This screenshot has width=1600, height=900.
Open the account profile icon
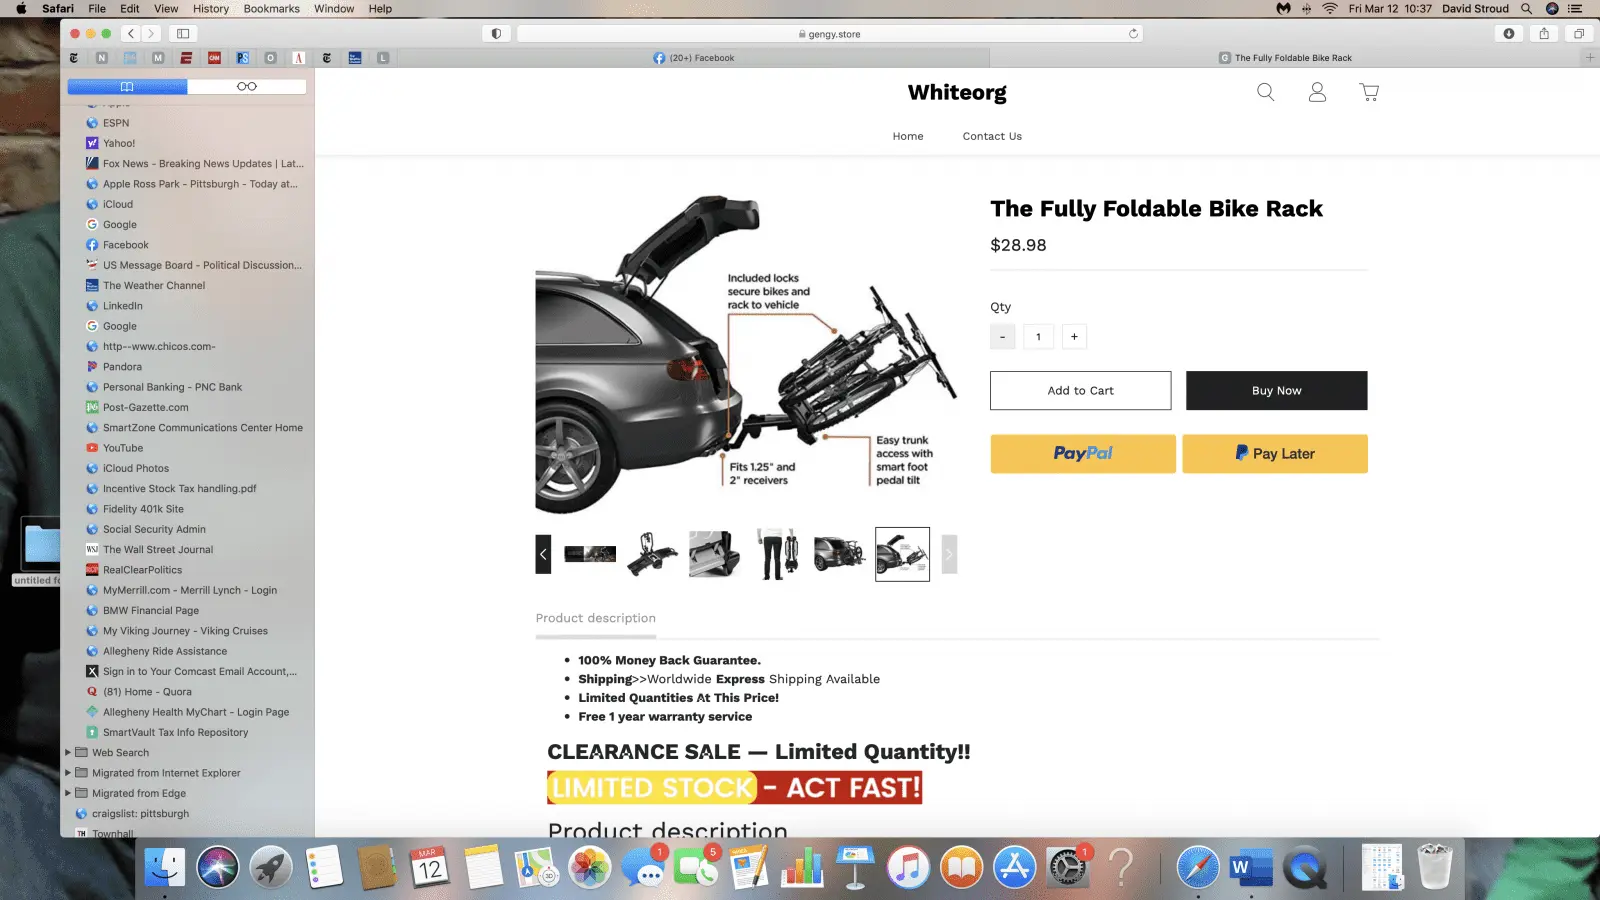click(x=1317, y=92)
